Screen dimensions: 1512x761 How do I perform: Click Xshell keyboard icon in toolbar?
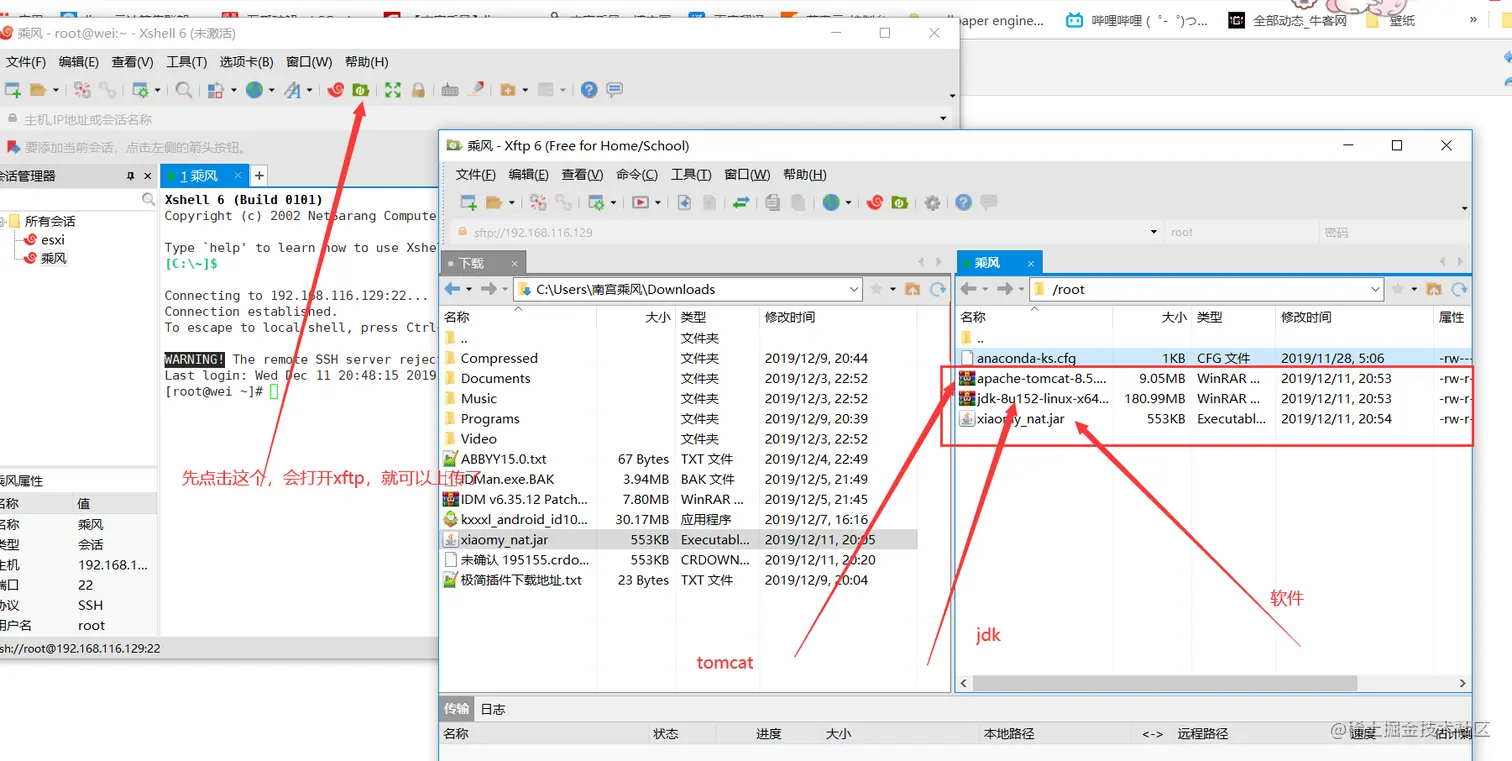(450, 90)
